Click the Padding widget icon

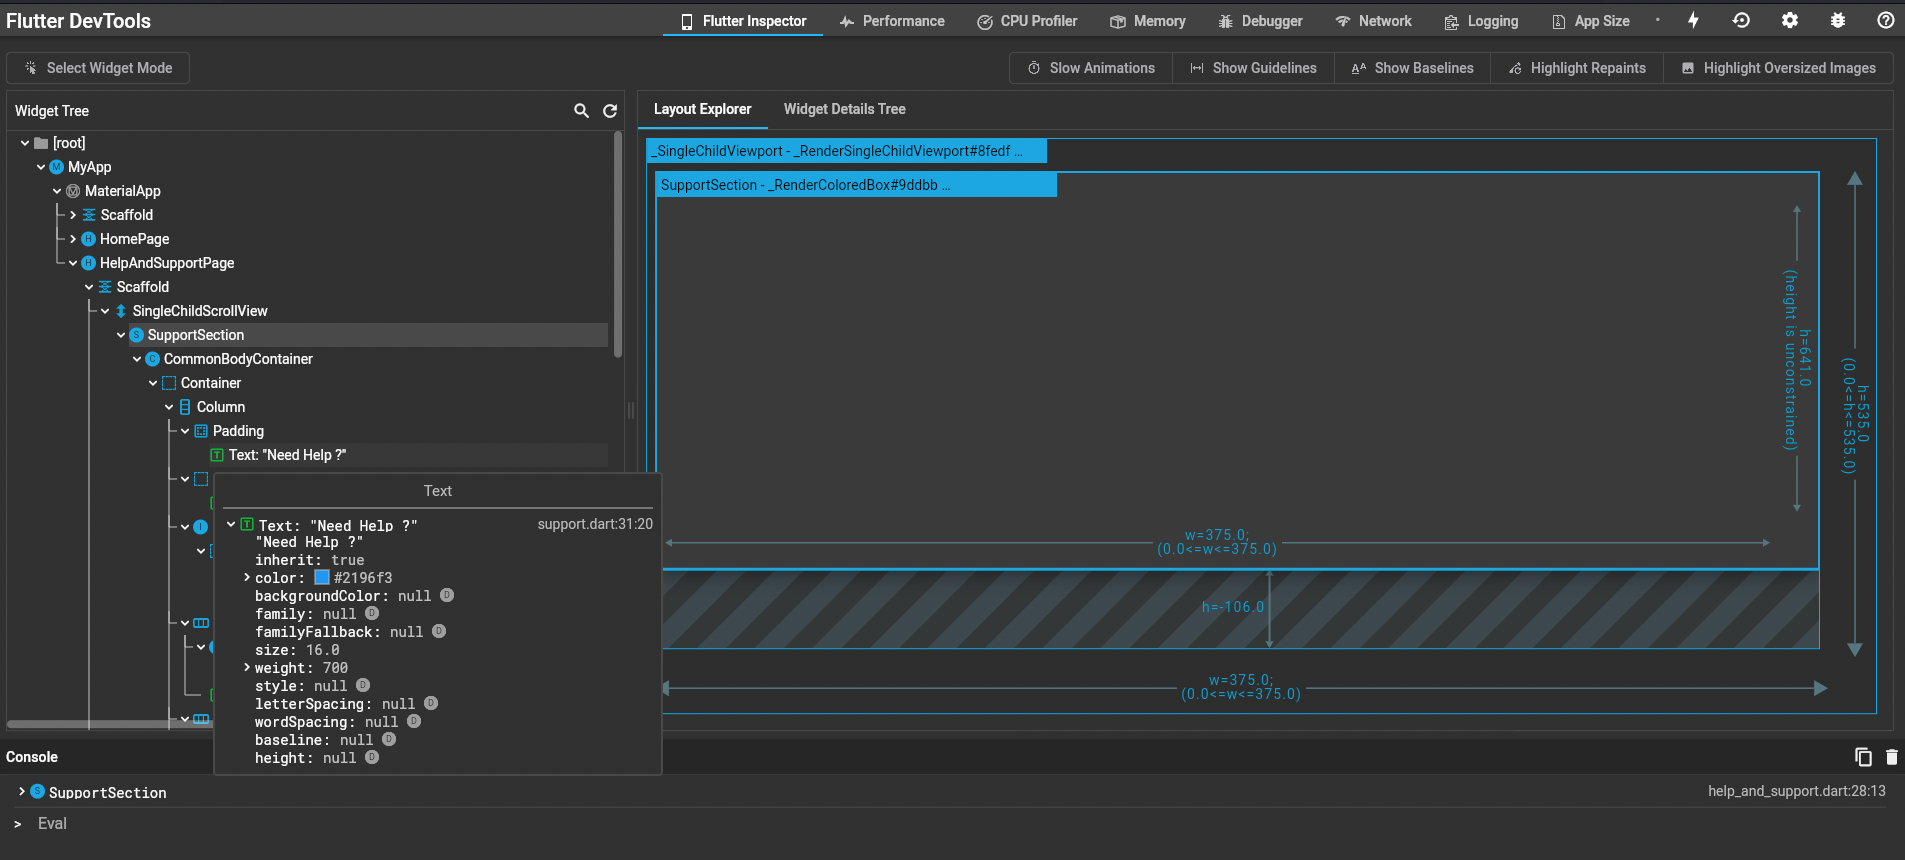tap(201, 431)
